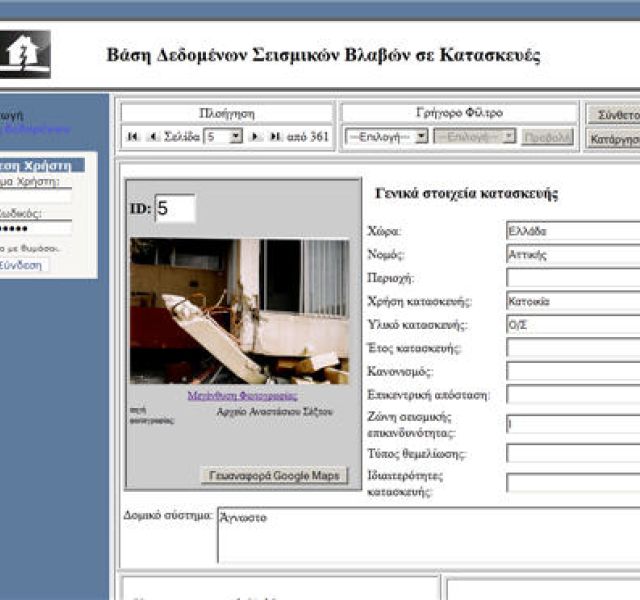The height and width of the screenshot is (600, 640).
Task: Click the password field with dots
Action: tap(36, 228)
